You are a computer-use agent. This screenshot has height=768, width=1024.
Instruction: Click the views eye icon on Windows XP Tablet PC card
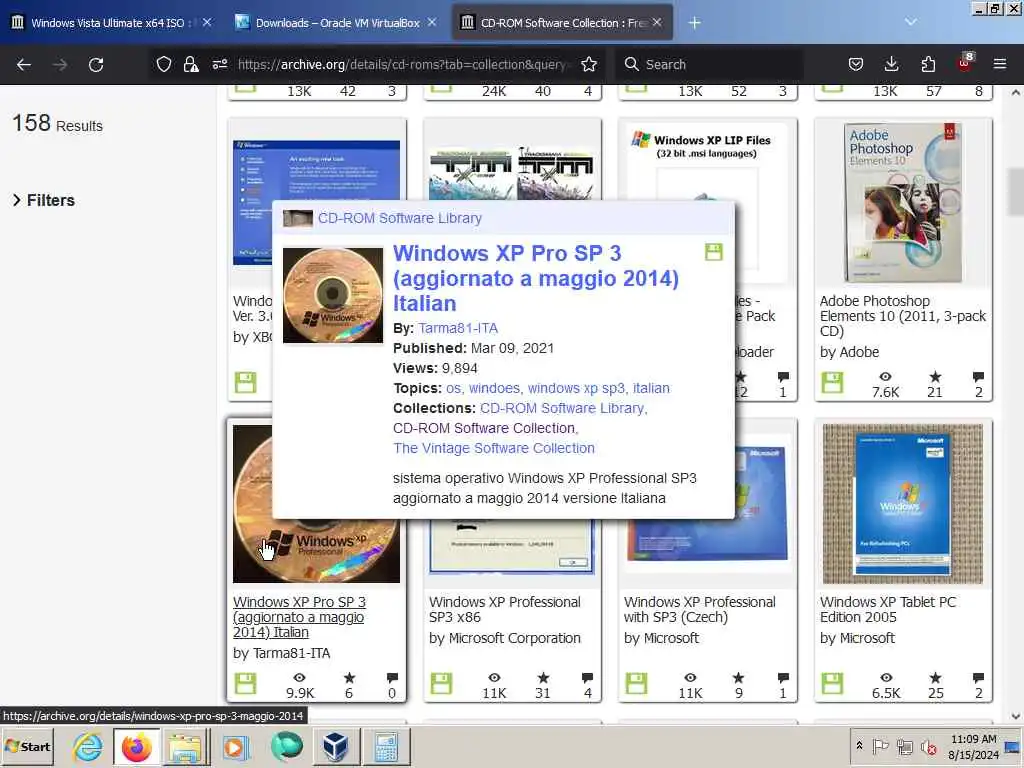tap(886, 677)
